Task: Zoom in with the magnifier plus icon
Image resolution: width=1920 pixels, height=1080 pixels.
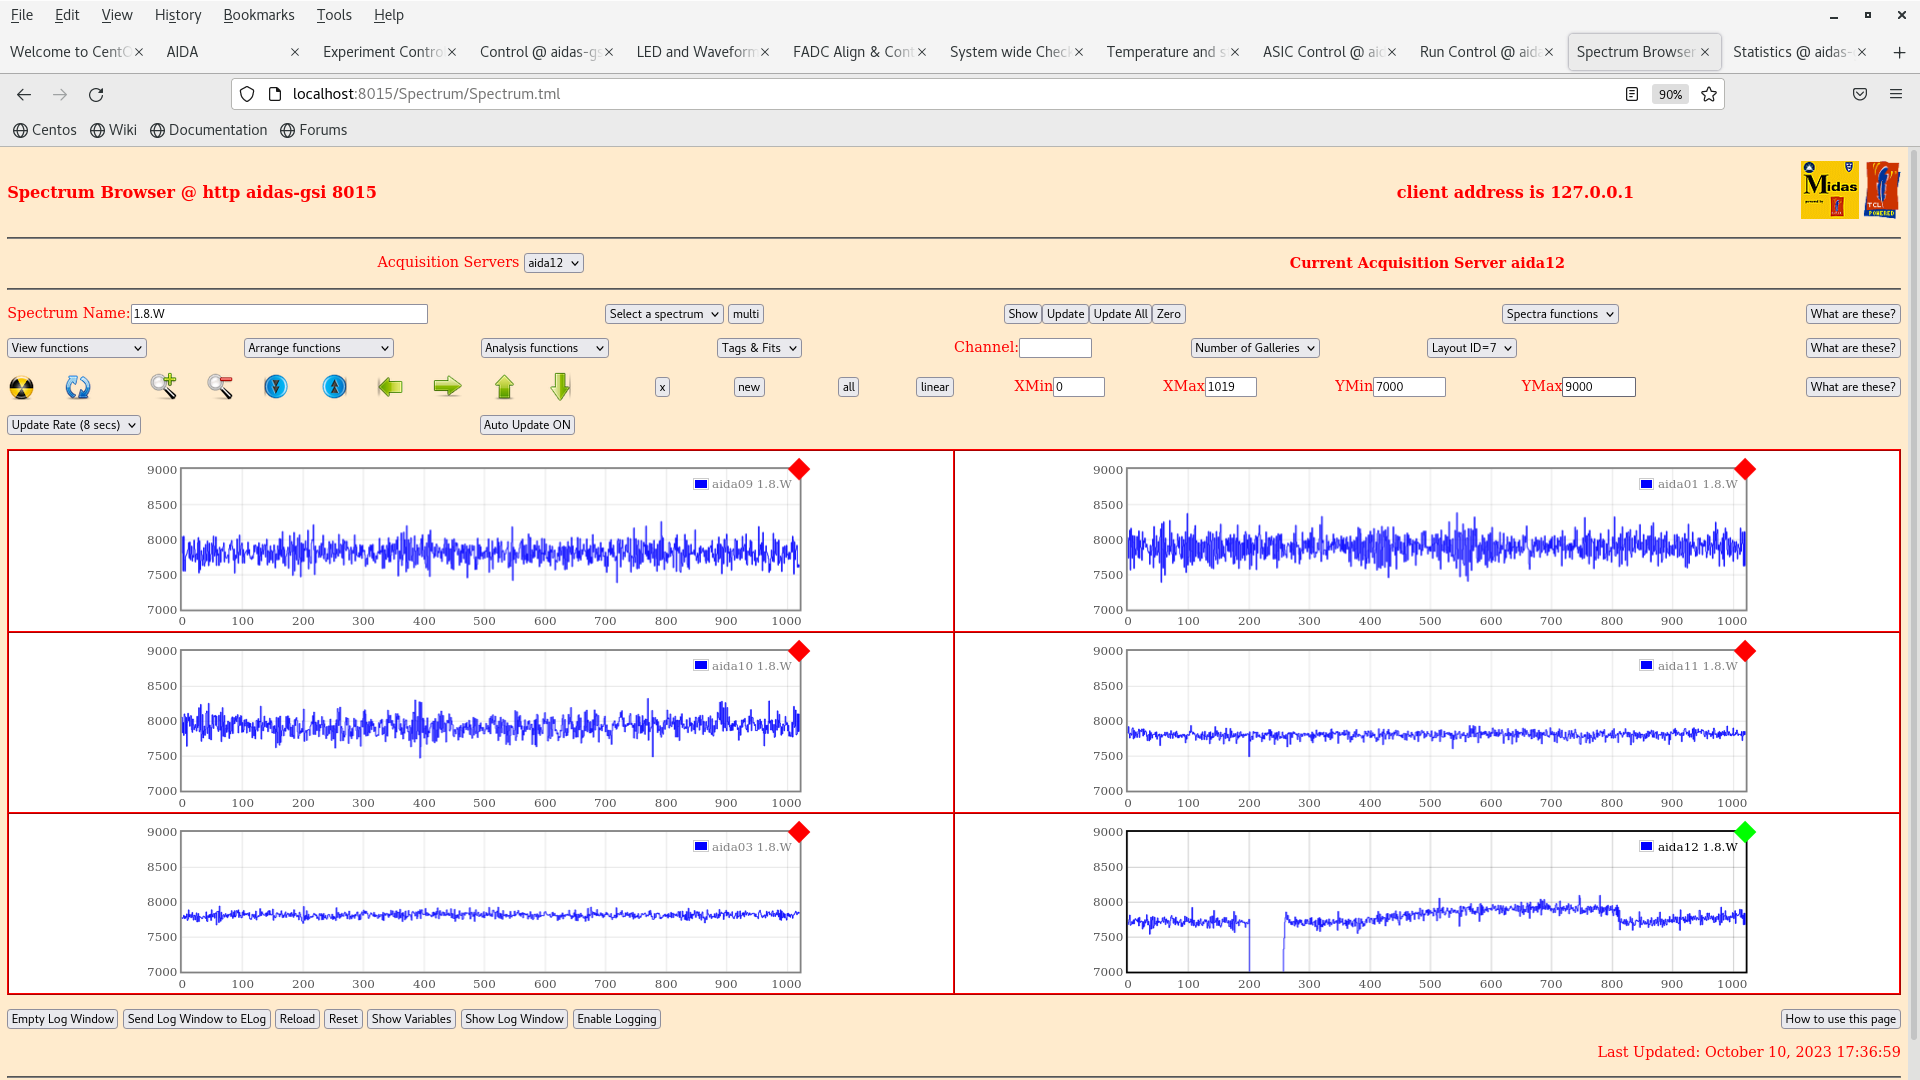Action: click(163, 387)
